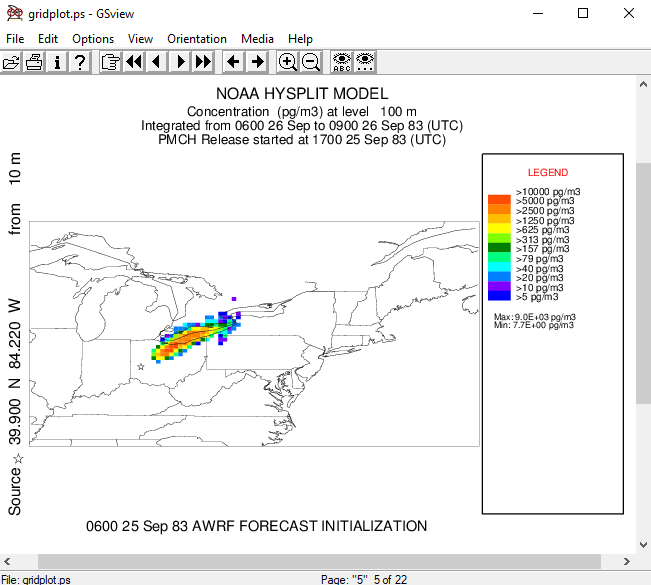Viewport: 651px width, 585px height.
Task: Open the Orientation menu
Action: (x=197, y=39)
